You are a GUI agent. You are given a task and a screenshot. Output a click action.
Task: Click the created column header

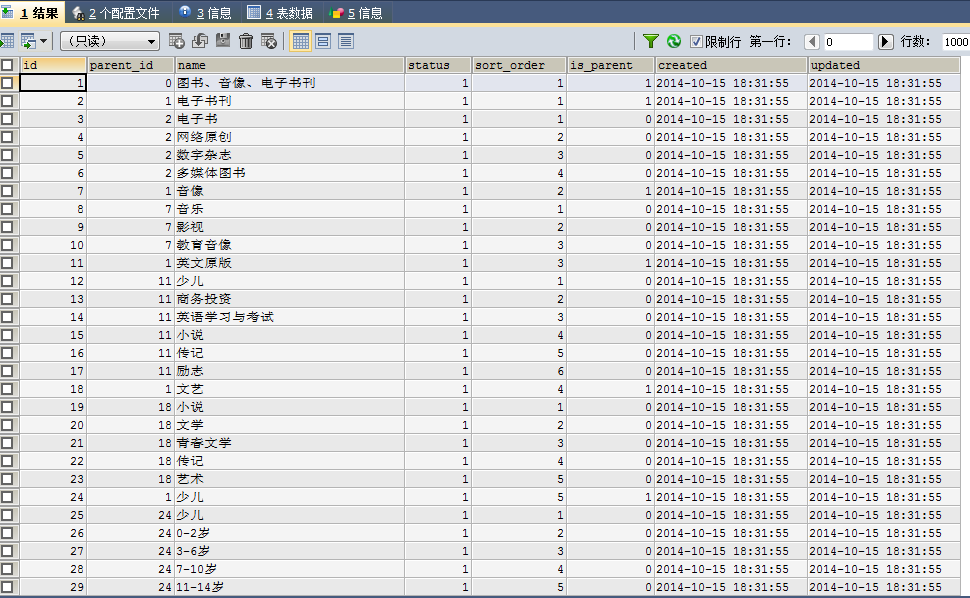(731, 65)
